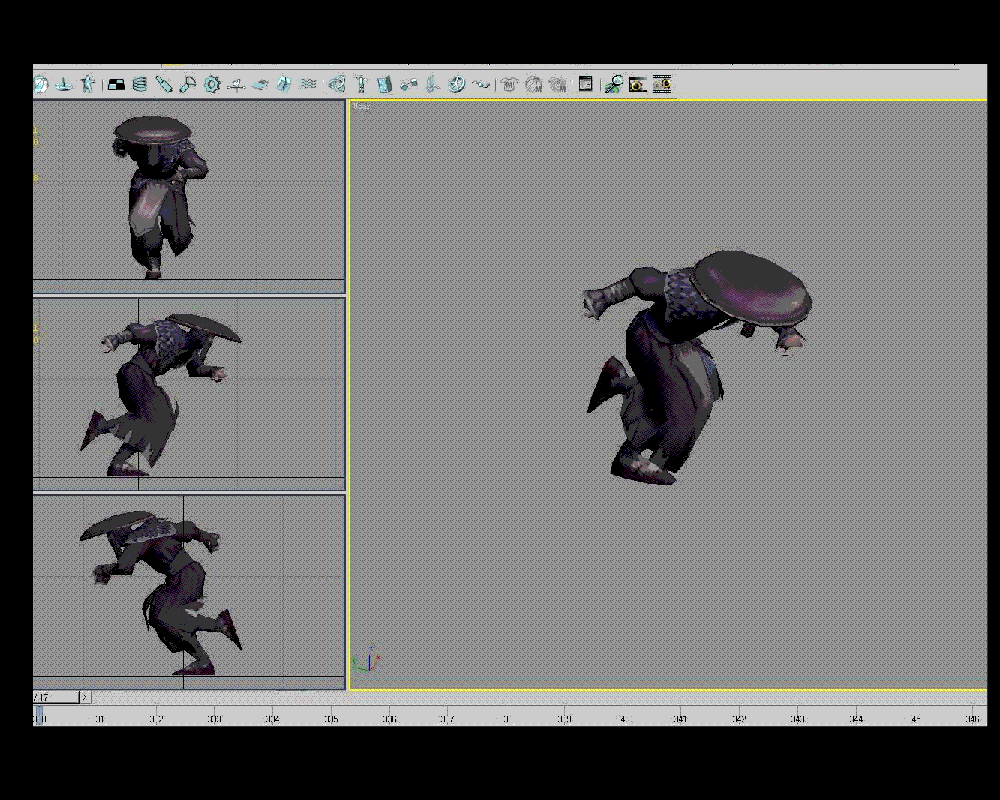Click the weathervane helper toolbar icon
This screenshot has height=800, width=1000.
point(236,84)
